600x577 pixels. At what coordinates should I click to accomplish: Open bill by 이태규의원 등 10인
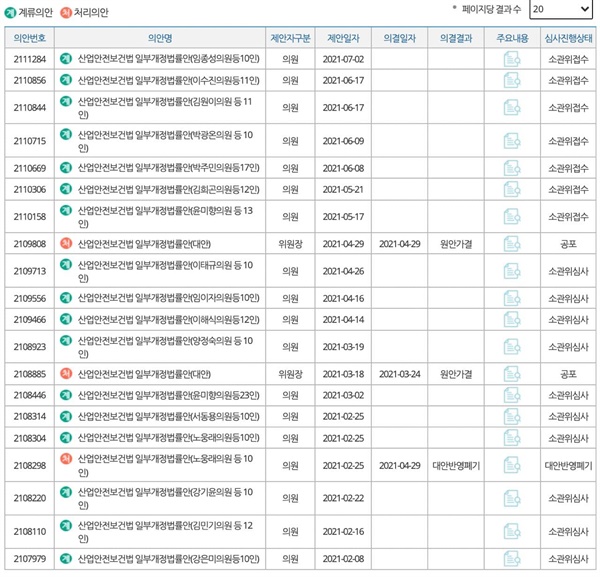tap(165, 271)
